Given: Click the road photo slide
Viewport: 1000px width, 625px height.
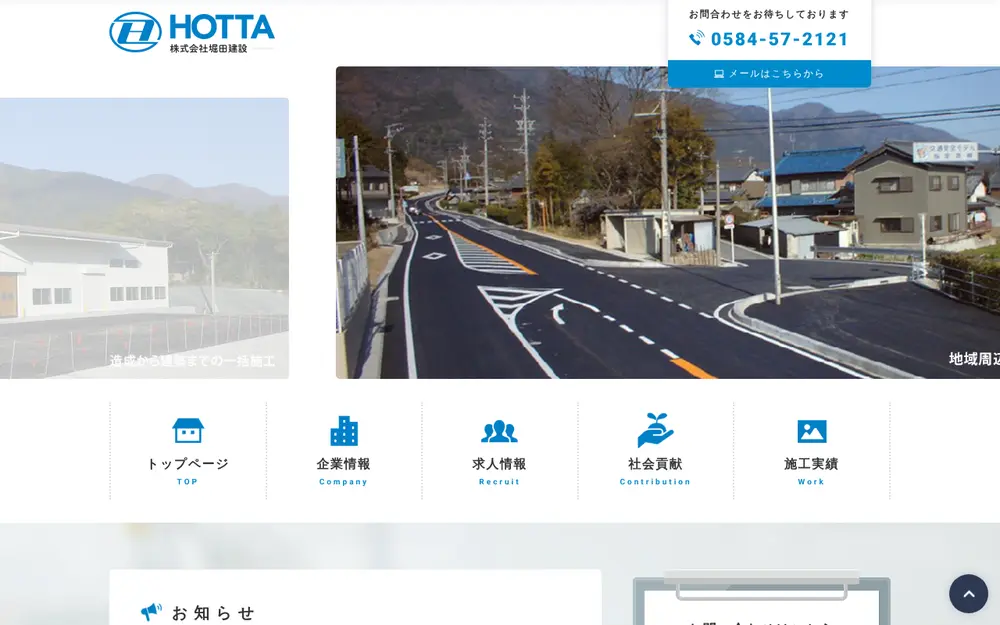Looking at the screenshot, I should [668, 223].
